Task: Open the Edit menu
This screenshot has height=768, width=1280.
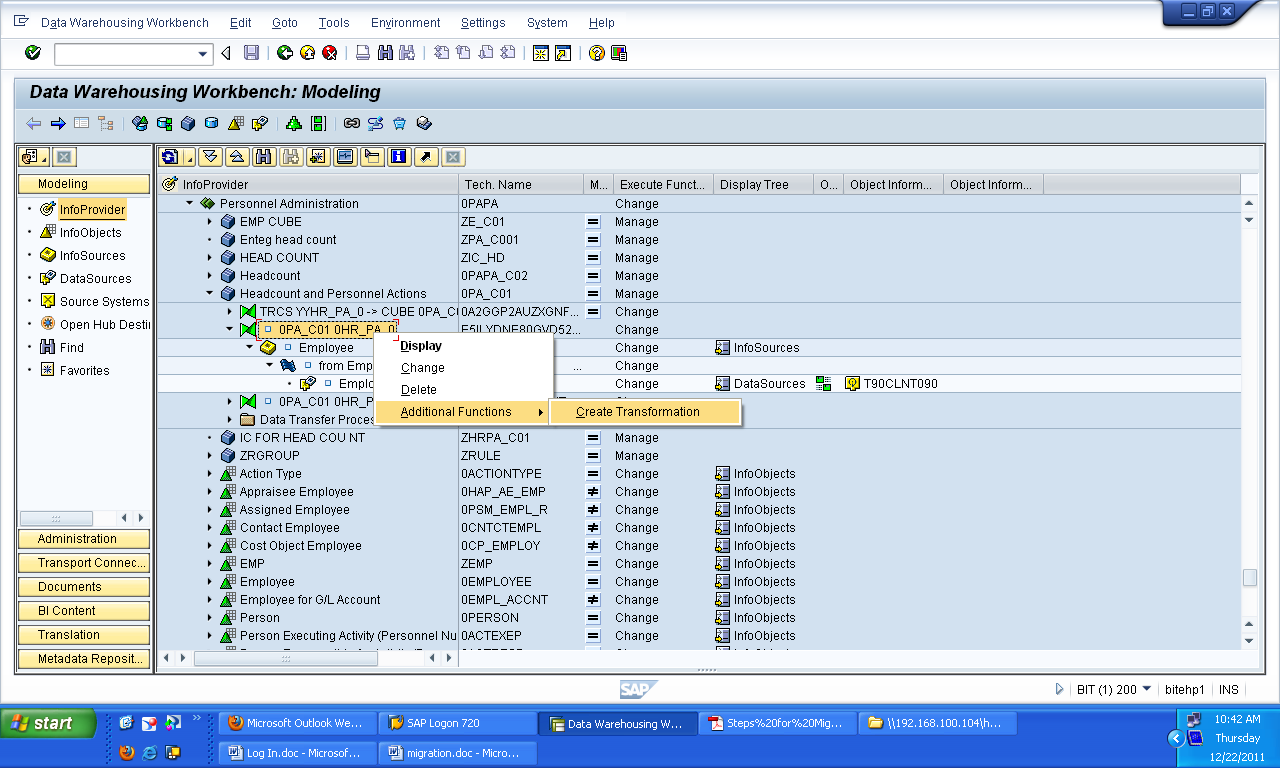Action: coord(240,23)
